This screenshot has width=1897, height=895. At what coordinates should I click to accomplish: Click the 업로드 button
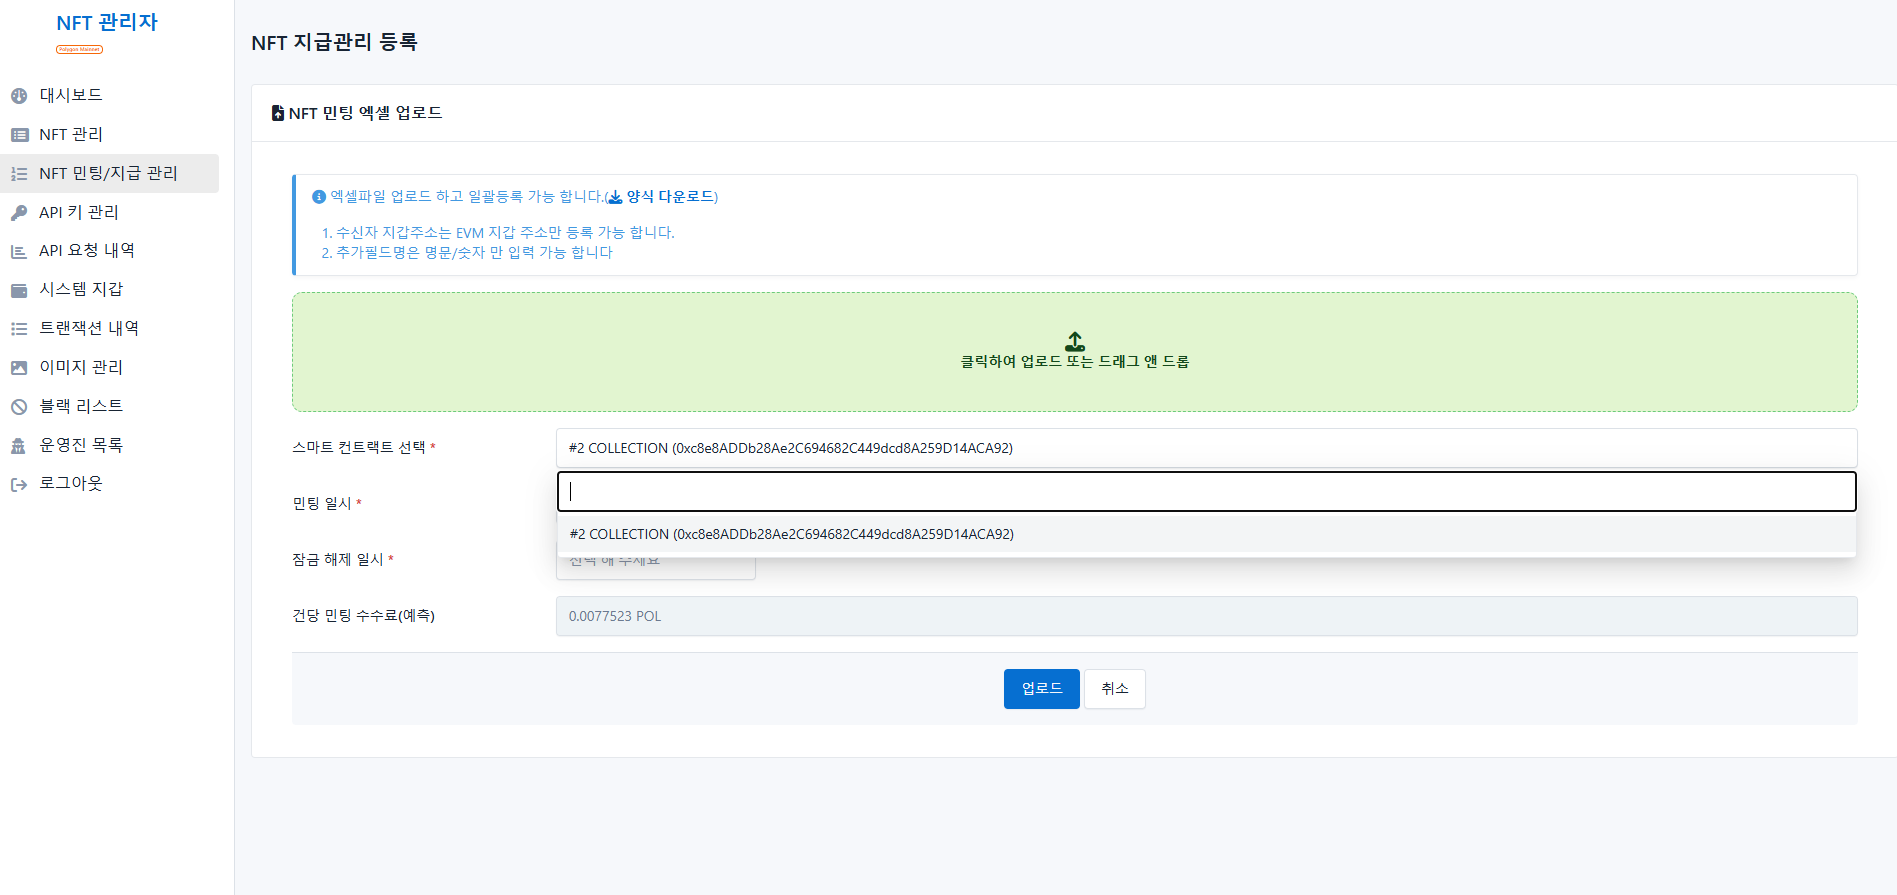coord(1041,689)
